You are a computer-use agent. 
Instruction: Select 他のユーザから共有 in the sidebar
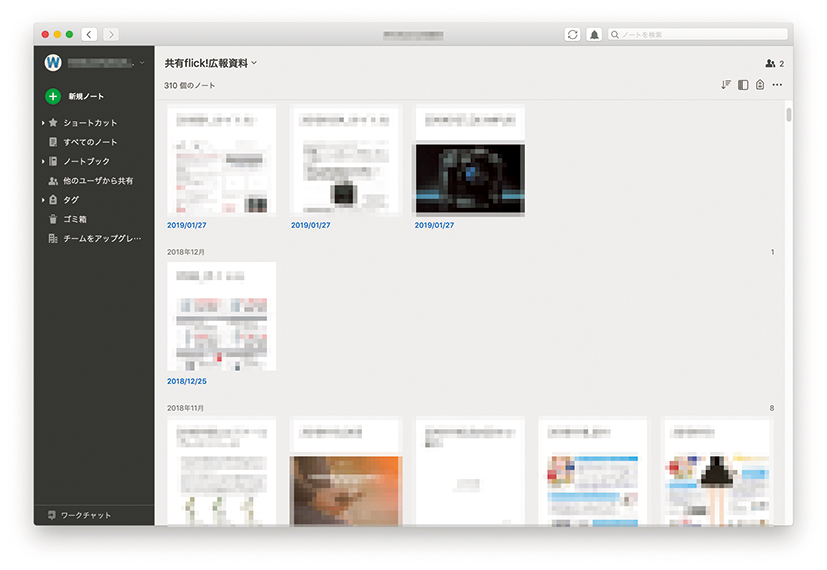point(97,181)
